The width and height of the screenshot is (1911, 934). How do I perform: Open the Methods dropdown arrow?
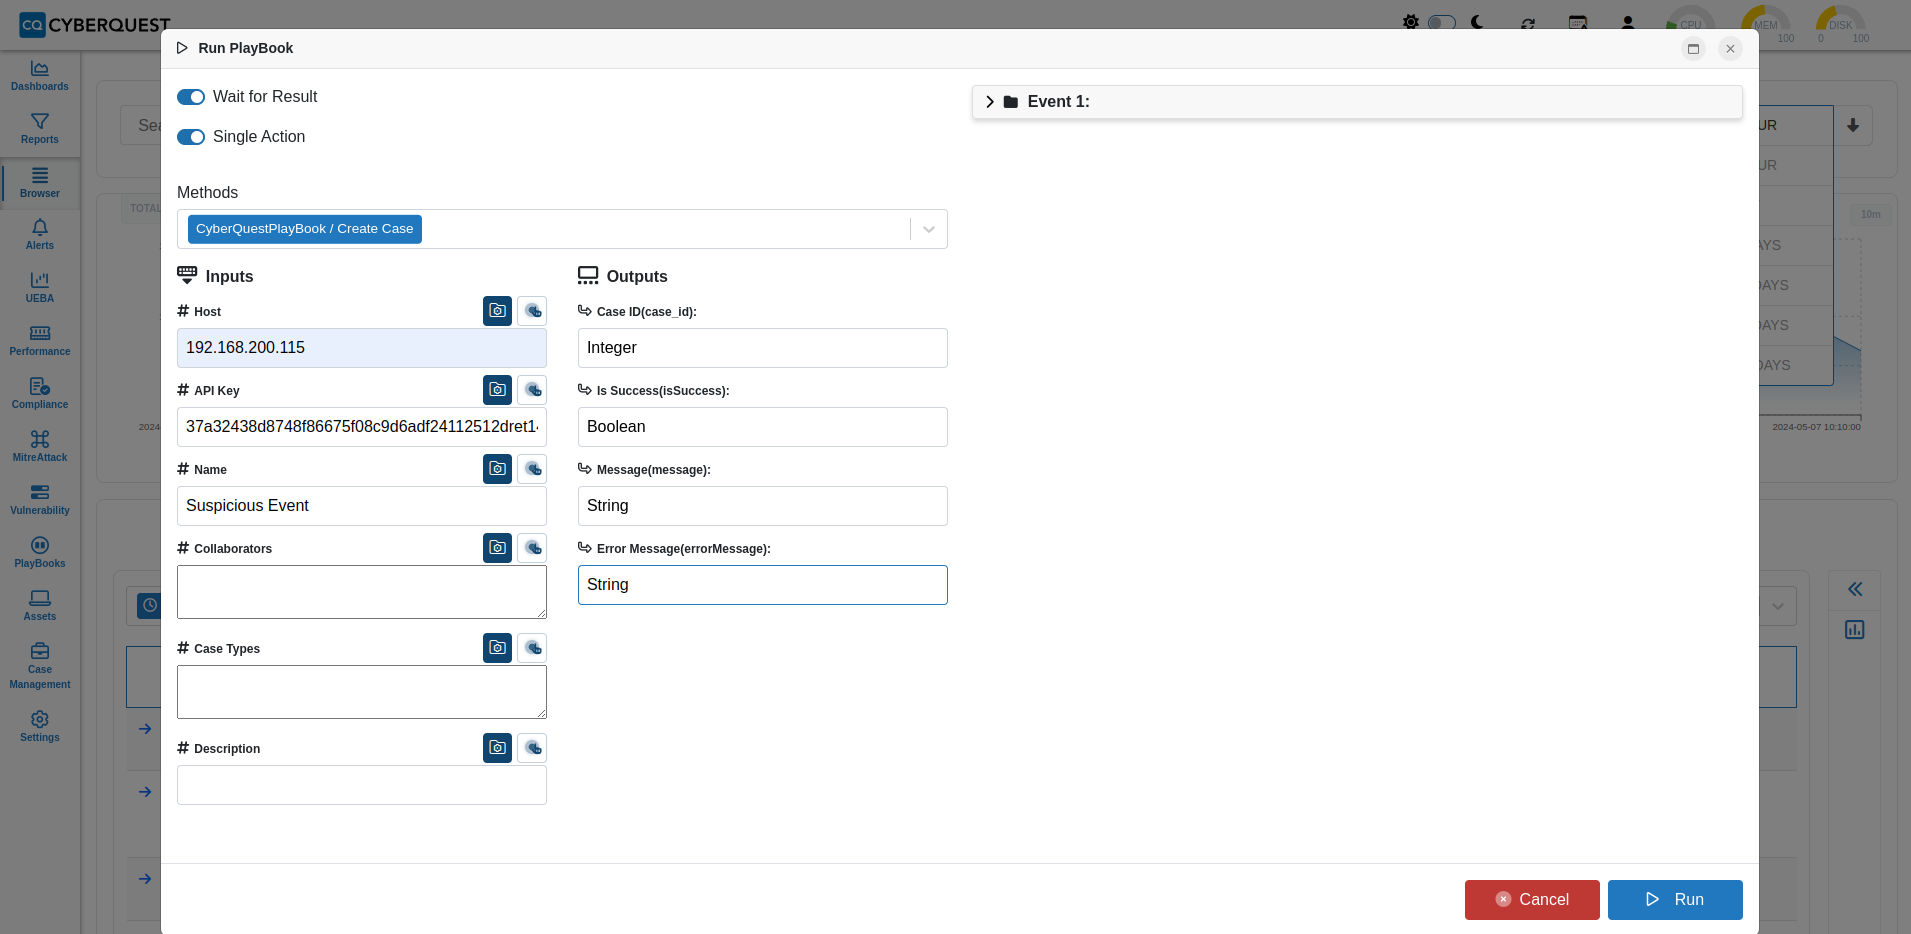point(929,229)
